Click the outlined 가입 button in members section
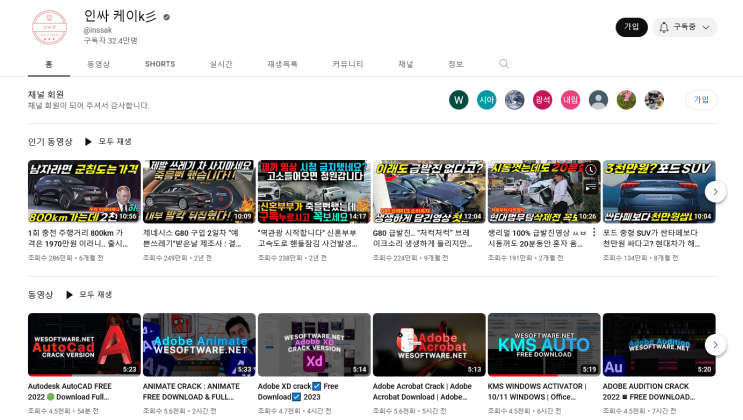The image size is (743, 420). click(x=701, y=100)
